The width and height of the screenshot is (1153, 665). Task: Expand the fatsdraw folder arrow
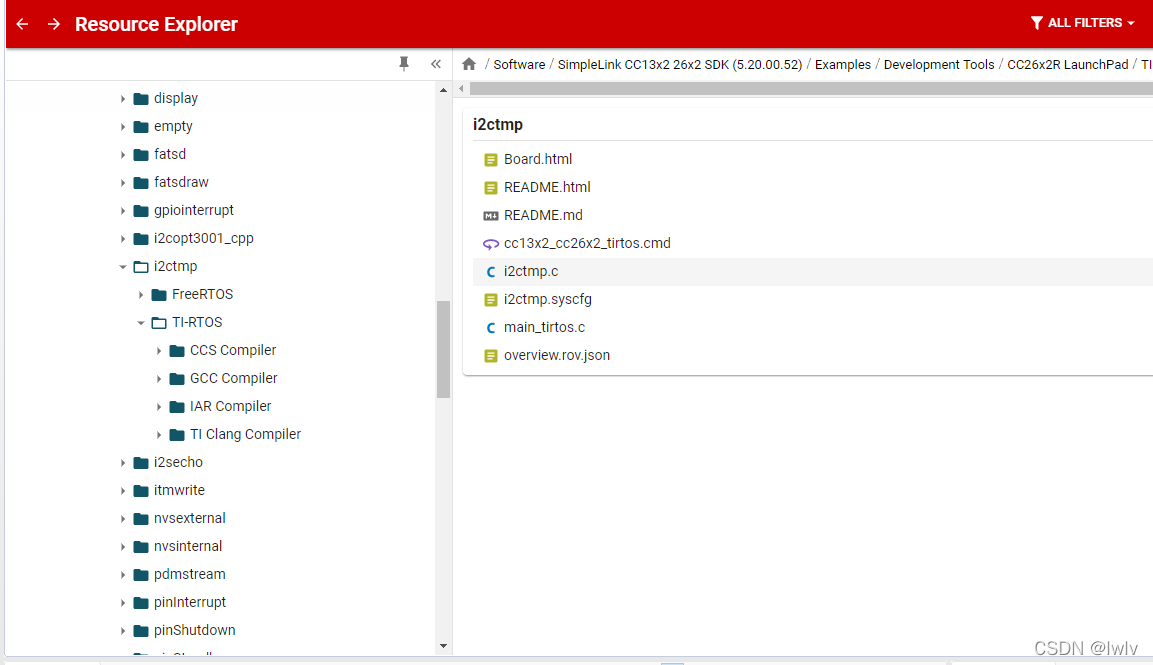[123, 182]
